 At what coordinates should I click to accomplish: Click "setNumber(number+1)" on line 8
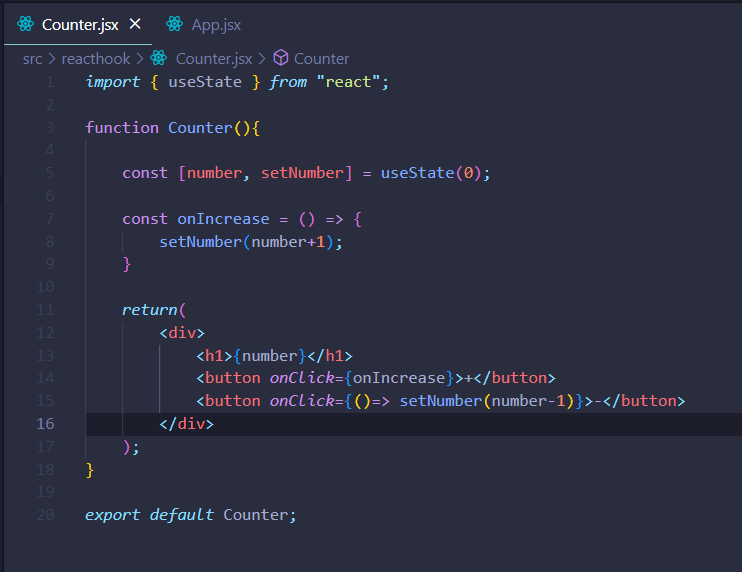tap(247, 242)
